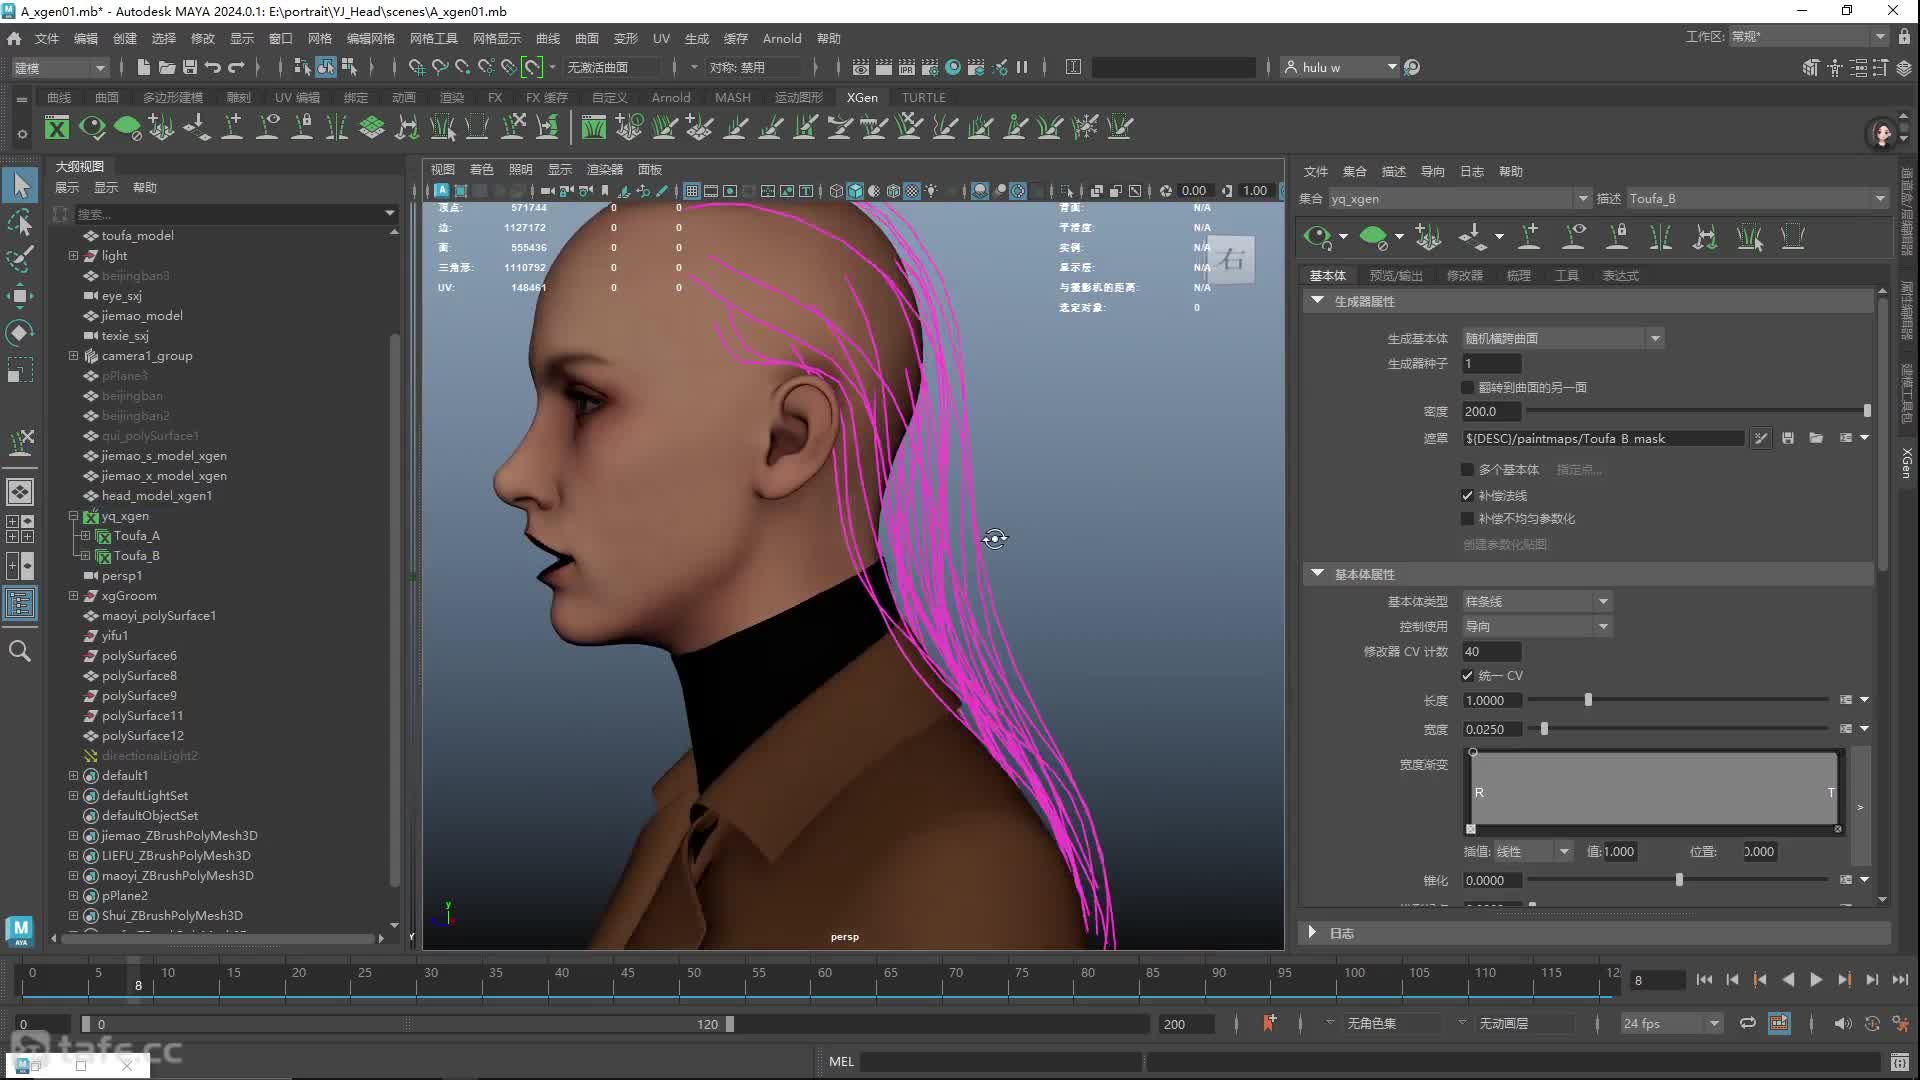Activate the Paint selection tool
1920x1080 pixels.
click(21, 258)
